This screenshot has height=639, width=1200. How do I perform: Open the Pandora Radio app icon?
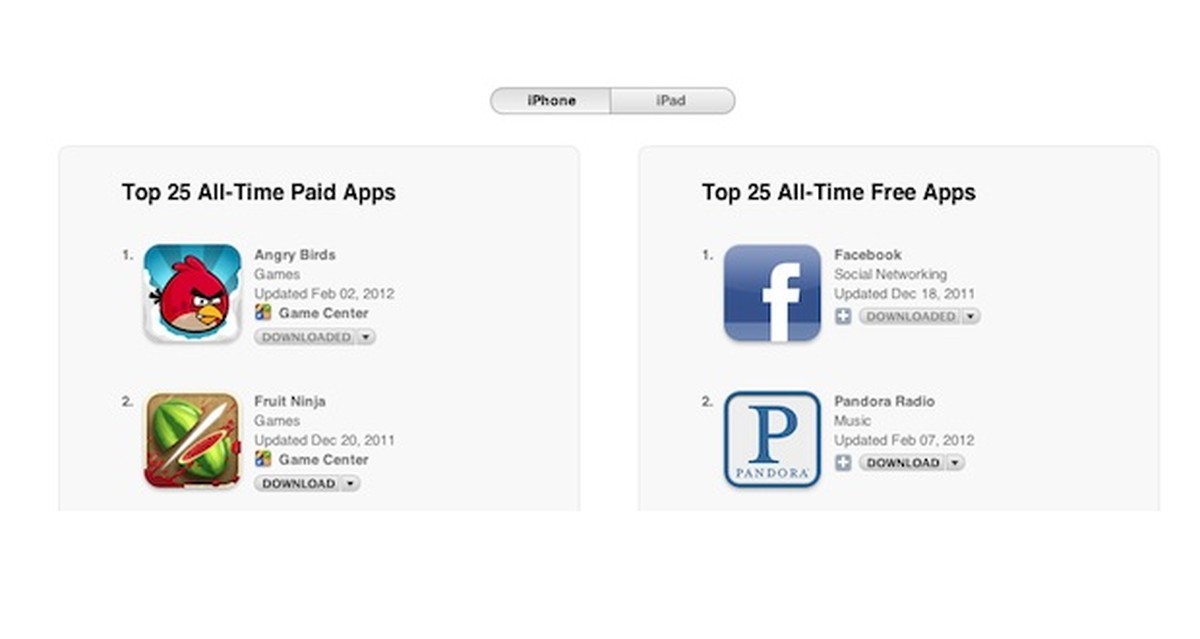click(772, 440)
